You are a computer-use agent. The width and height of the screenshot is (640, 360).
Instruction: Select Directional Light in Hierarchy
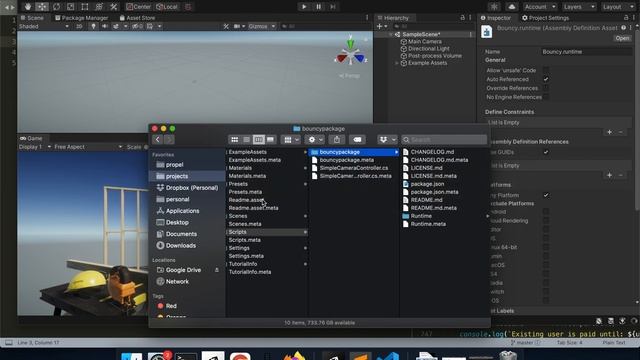(x=429, y=49)
